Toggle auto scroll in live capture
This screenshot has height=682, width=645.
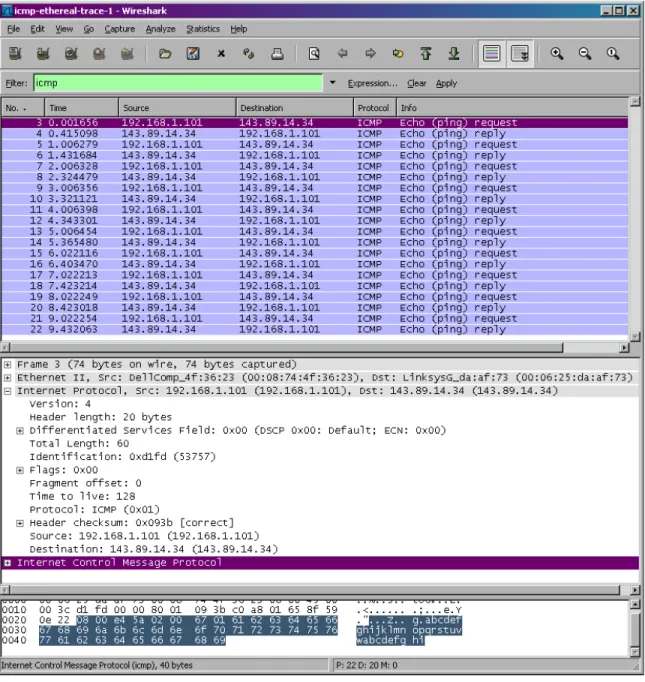click(x=520, y=53)
